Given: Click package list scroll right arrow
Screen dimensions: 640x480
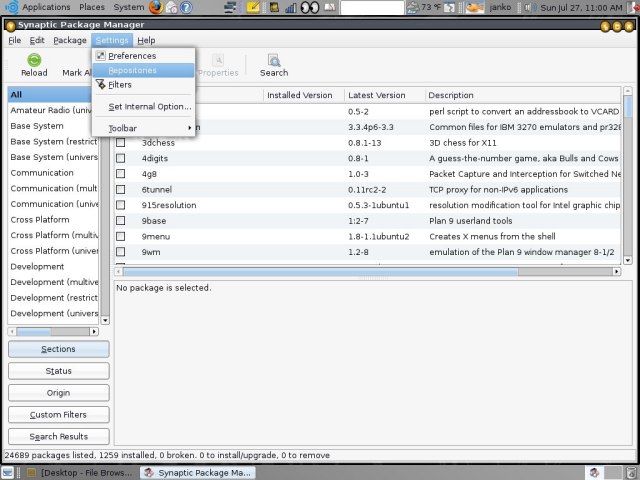Looking at the screenshot, I should click(617, 271).
